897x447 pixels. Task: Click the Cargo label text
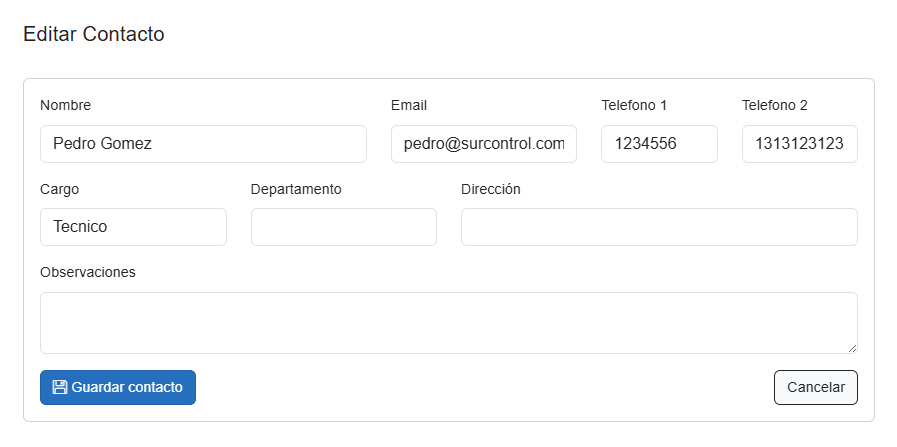coord(59,189)
